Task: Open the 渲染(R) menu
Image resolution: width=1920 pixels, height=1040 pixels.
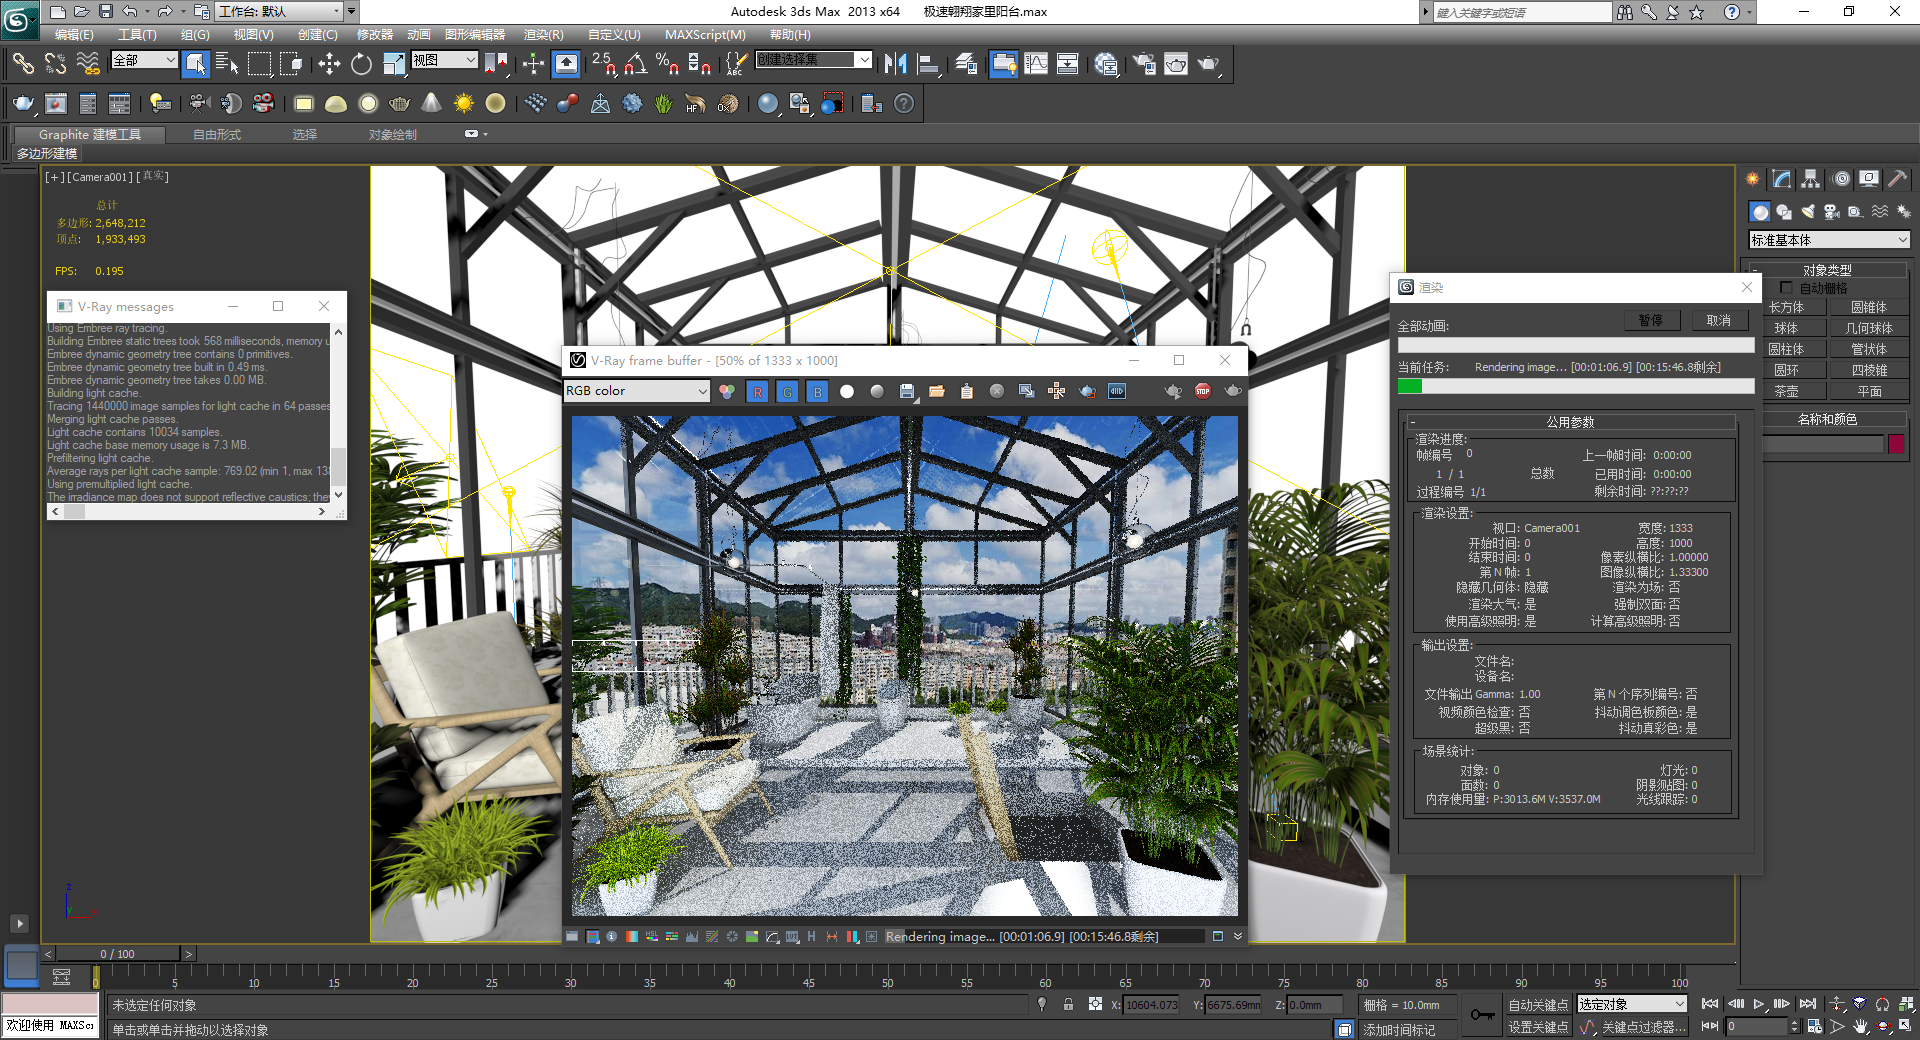Action: (x=543, y=35)
